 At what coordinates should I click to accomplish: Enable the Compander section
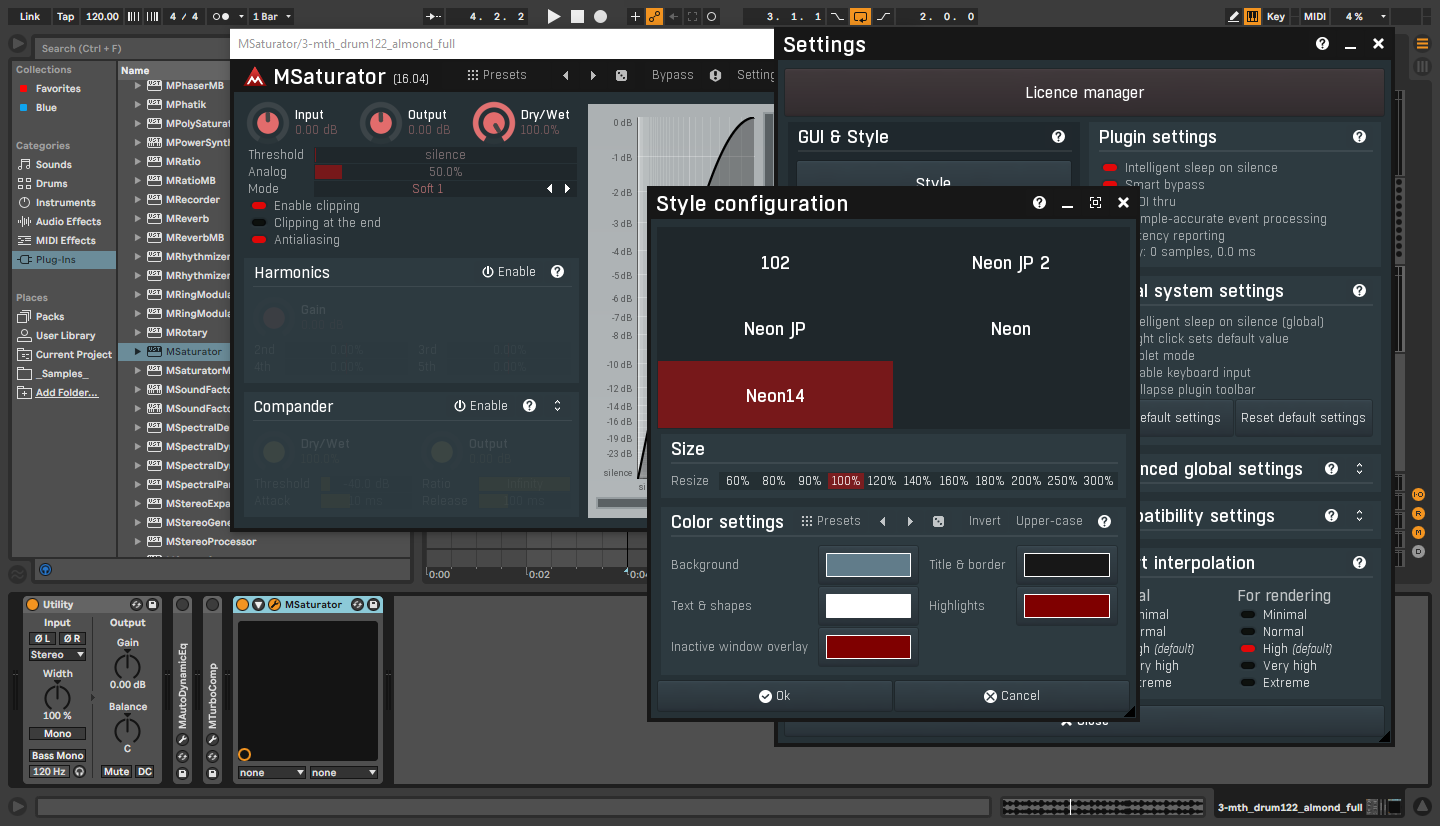tap(481, 406)
